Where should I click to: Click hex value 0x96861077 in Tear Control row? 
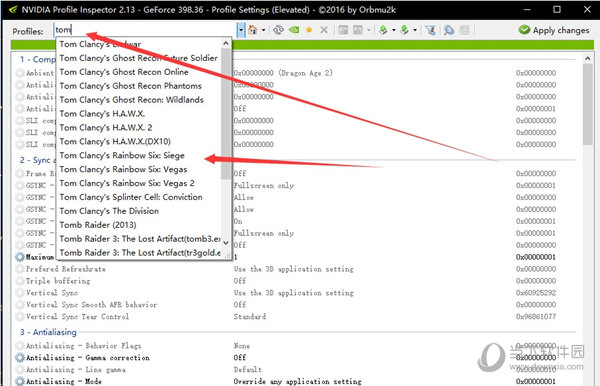[536, 316]
